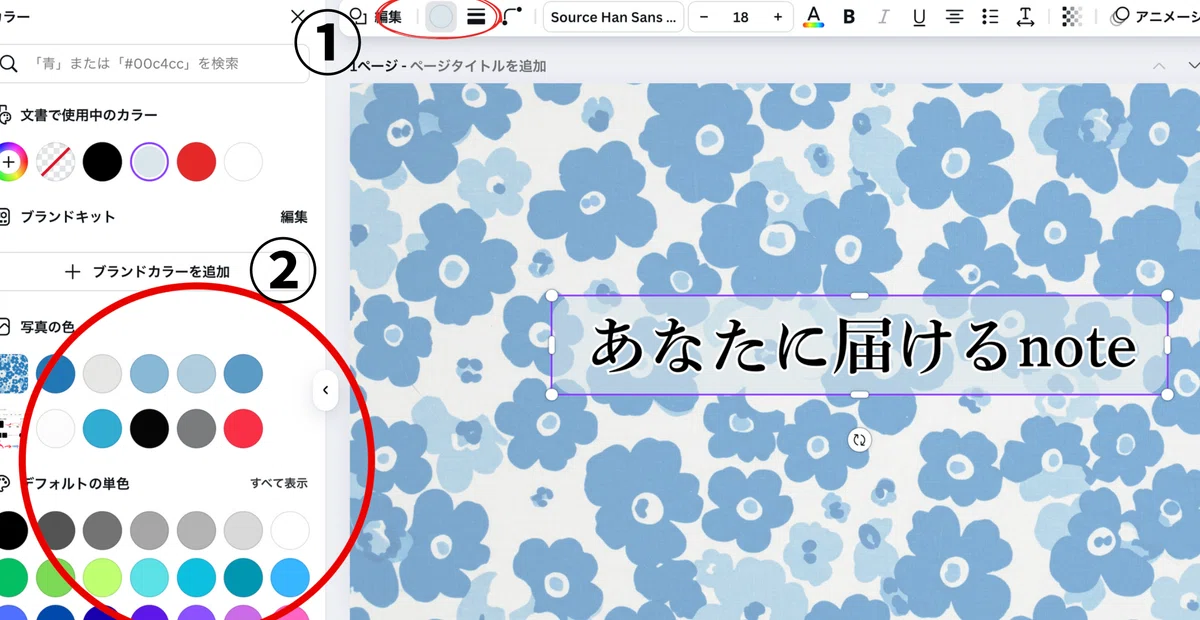1200x620 pixels.
Task: Toggle Bold formatting
Action: [x=849, y=16]
